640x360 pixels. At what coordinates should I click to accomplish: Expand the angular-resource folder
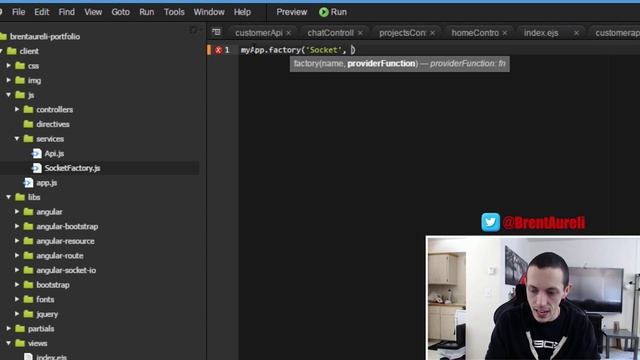pos(17,241)
